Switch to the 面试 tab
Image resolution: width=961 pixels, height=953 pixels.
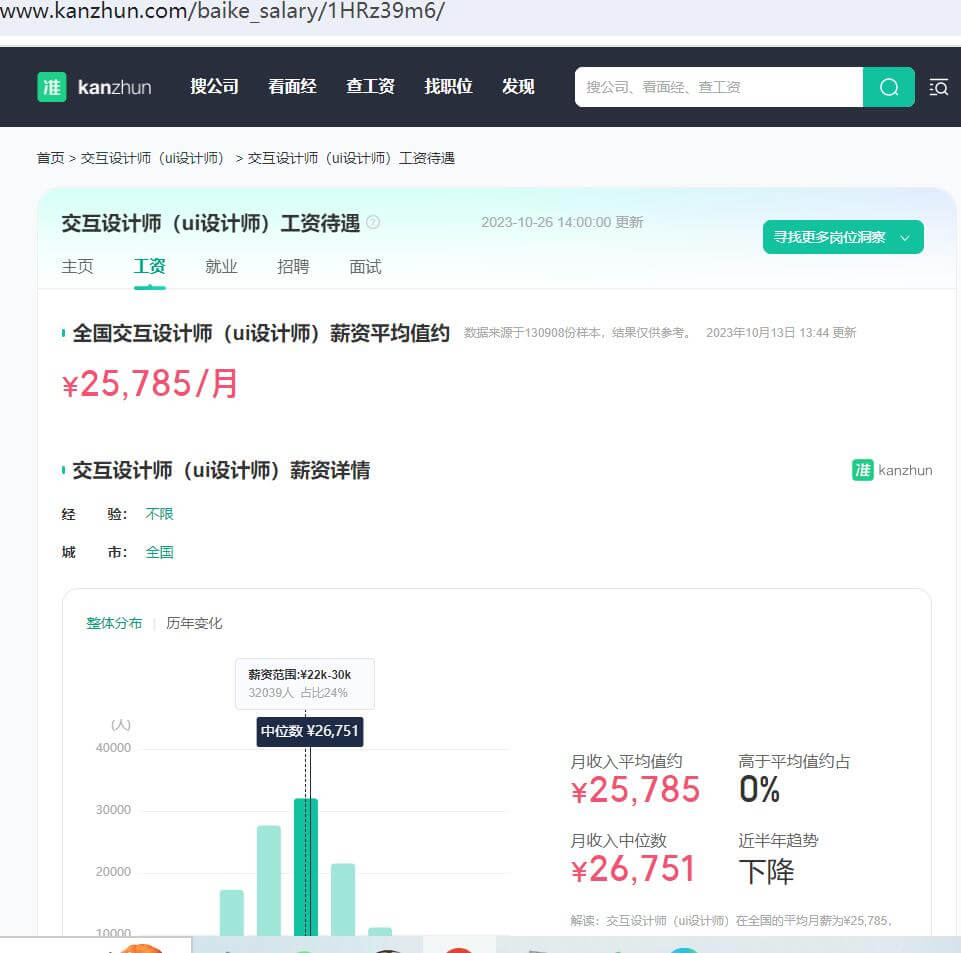pos(365,267)
